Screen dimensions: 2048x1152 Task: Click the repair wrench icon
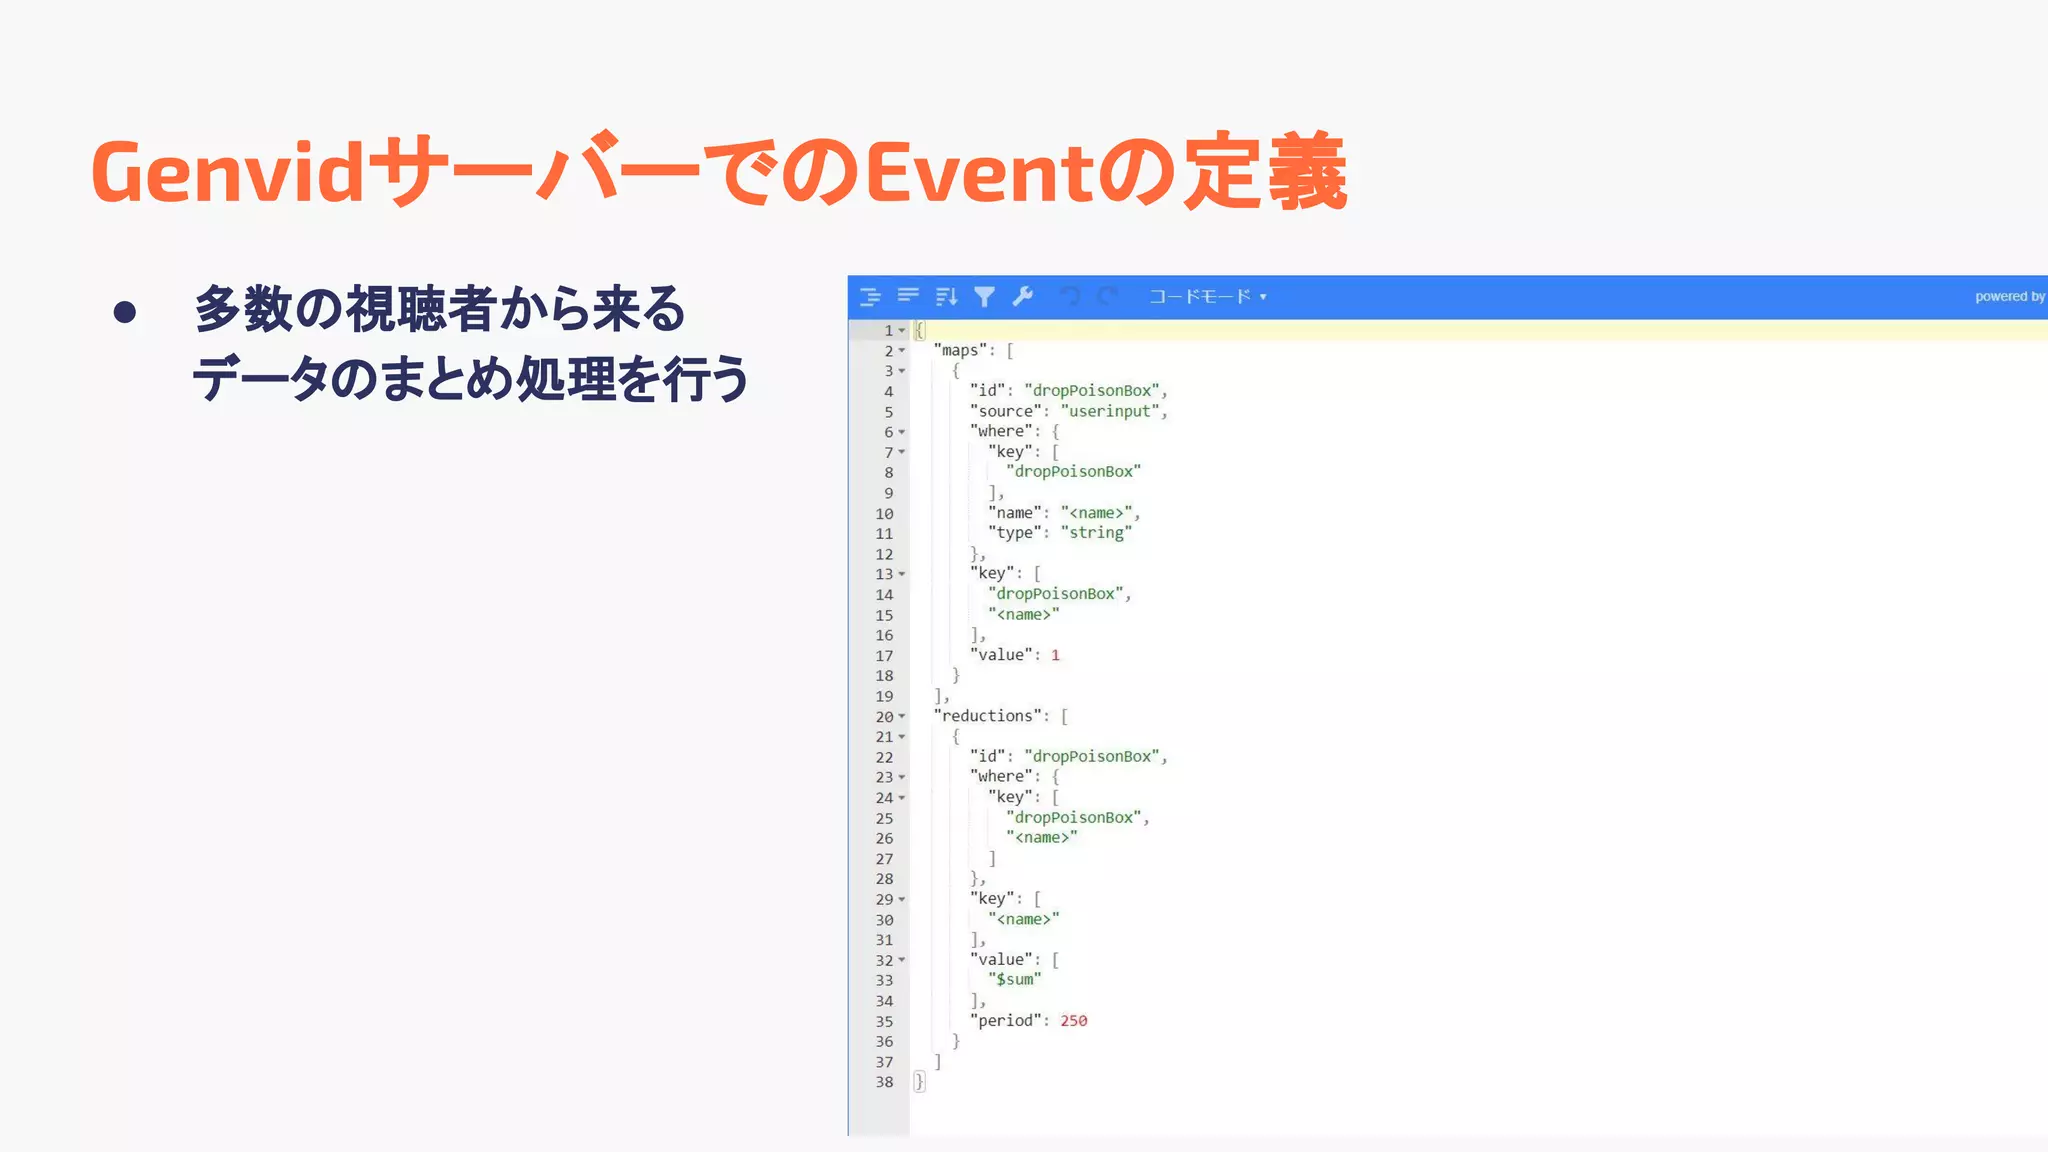pos(1022,296)
